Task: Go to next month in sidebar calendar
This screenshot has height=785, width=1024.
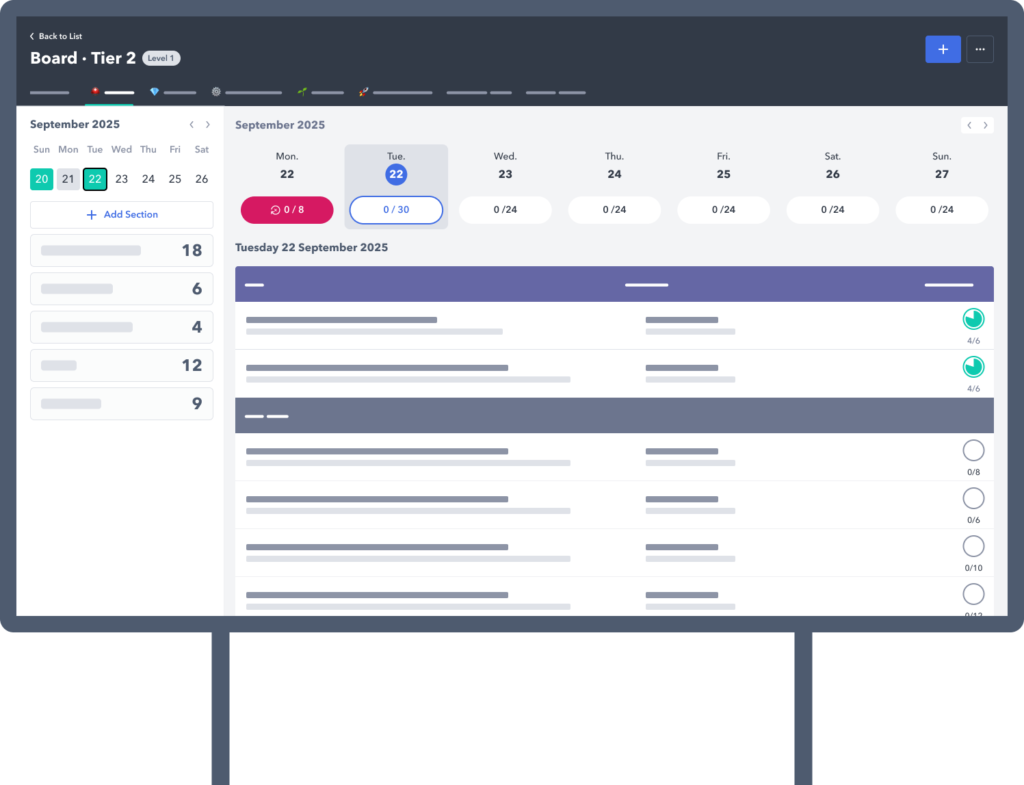Action: pos(208,125)
